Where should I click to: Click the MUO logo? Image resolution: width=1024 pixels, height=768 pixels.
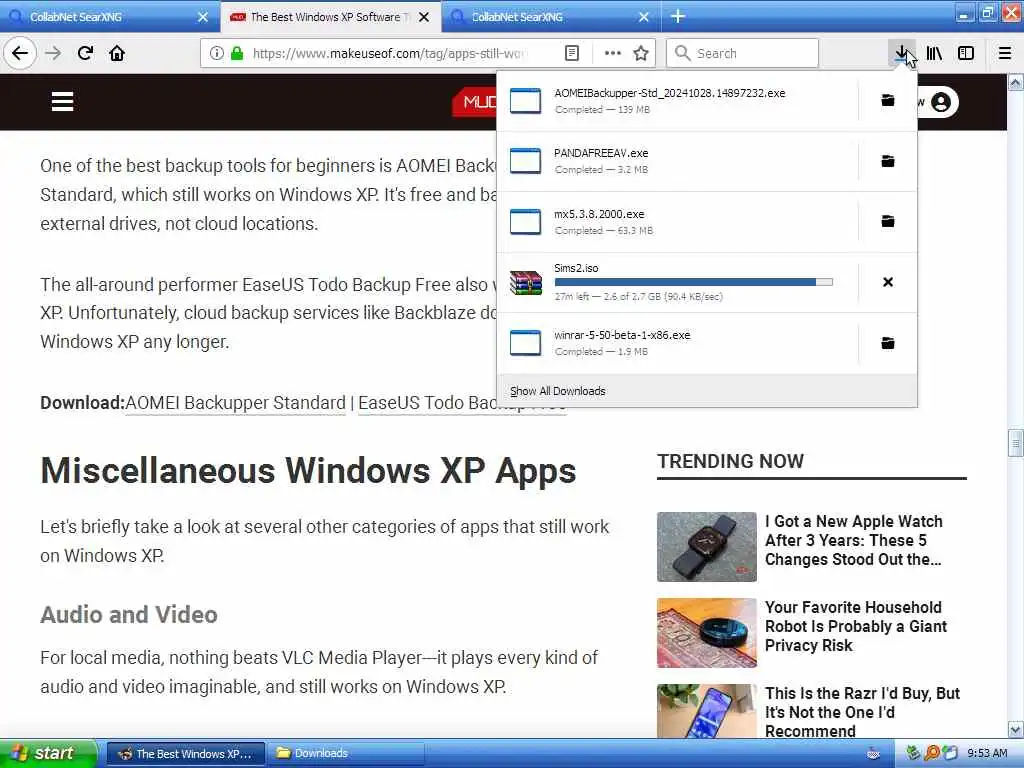(x=475, y=102)
